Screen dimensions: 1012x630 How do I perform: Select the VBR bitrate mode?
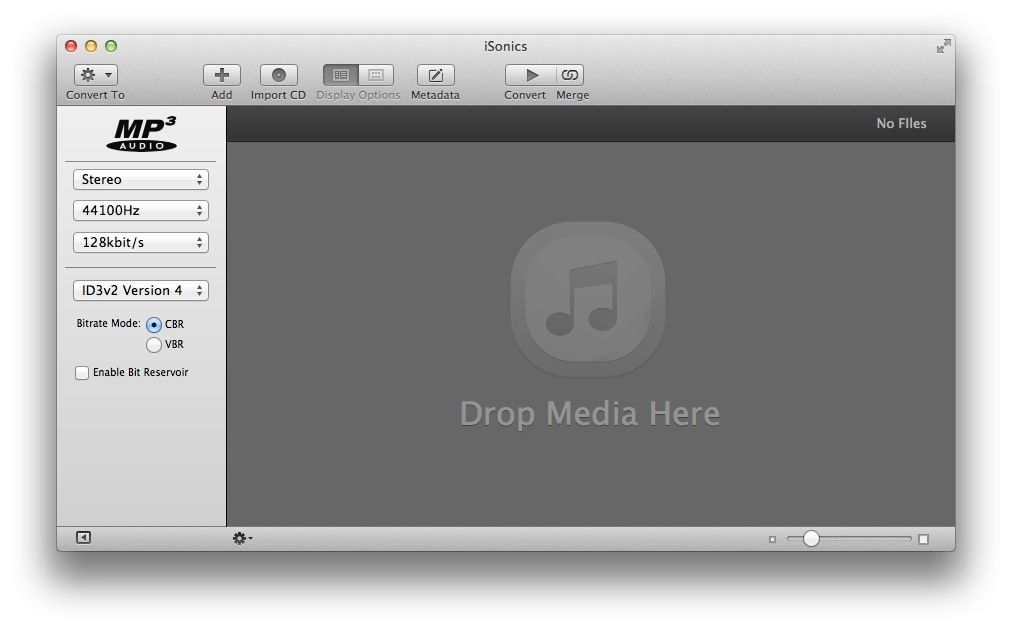pos(154,345)
